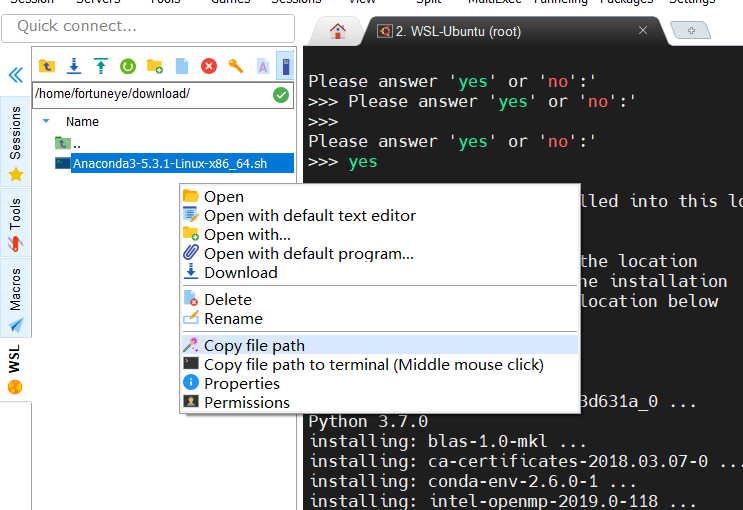
Task: Click the 'Python 3.7.0' terminal line
Action: coord(368,421)
